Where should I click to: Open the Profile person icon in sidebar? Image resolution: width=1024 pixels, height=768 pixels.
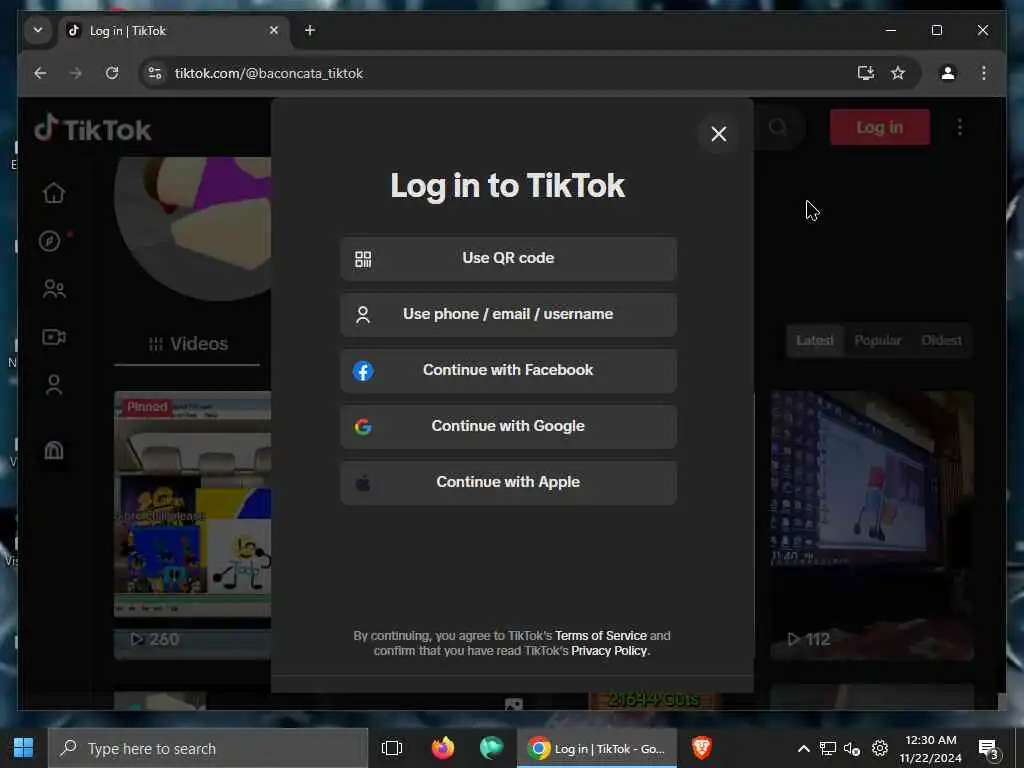(x=54, y=385)
